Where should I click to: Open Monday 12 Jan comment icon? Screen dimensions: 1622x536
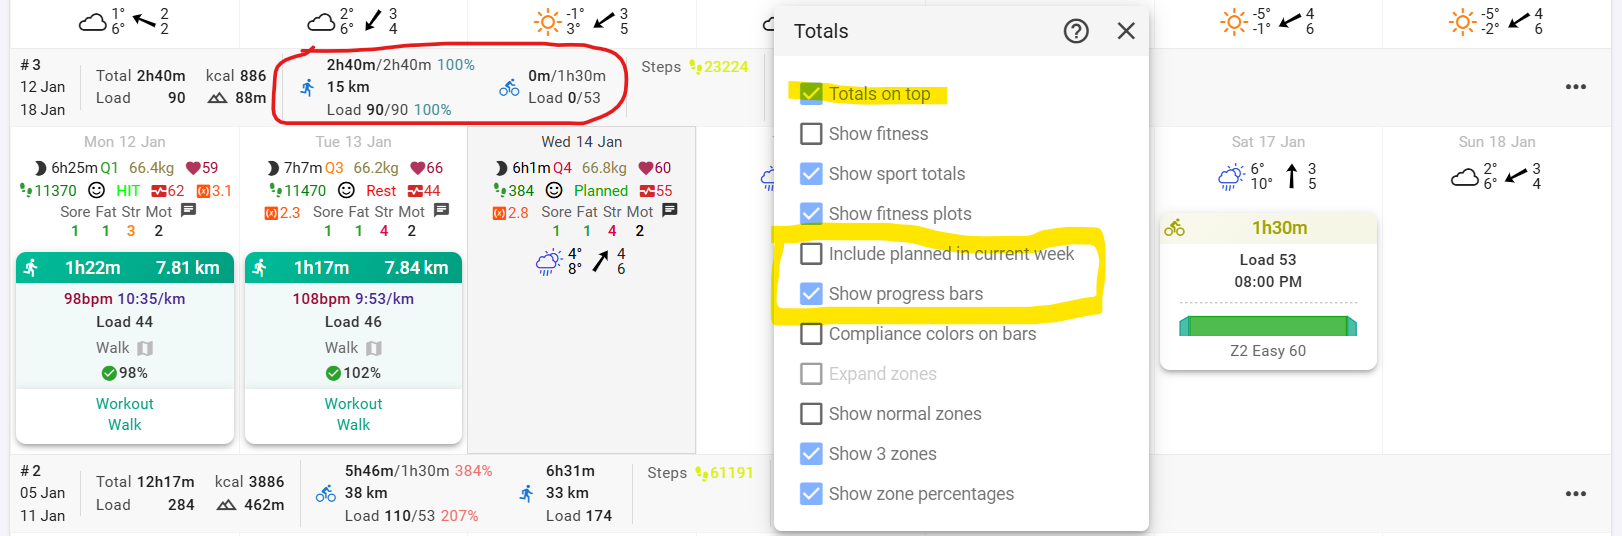tap(188, 211)
